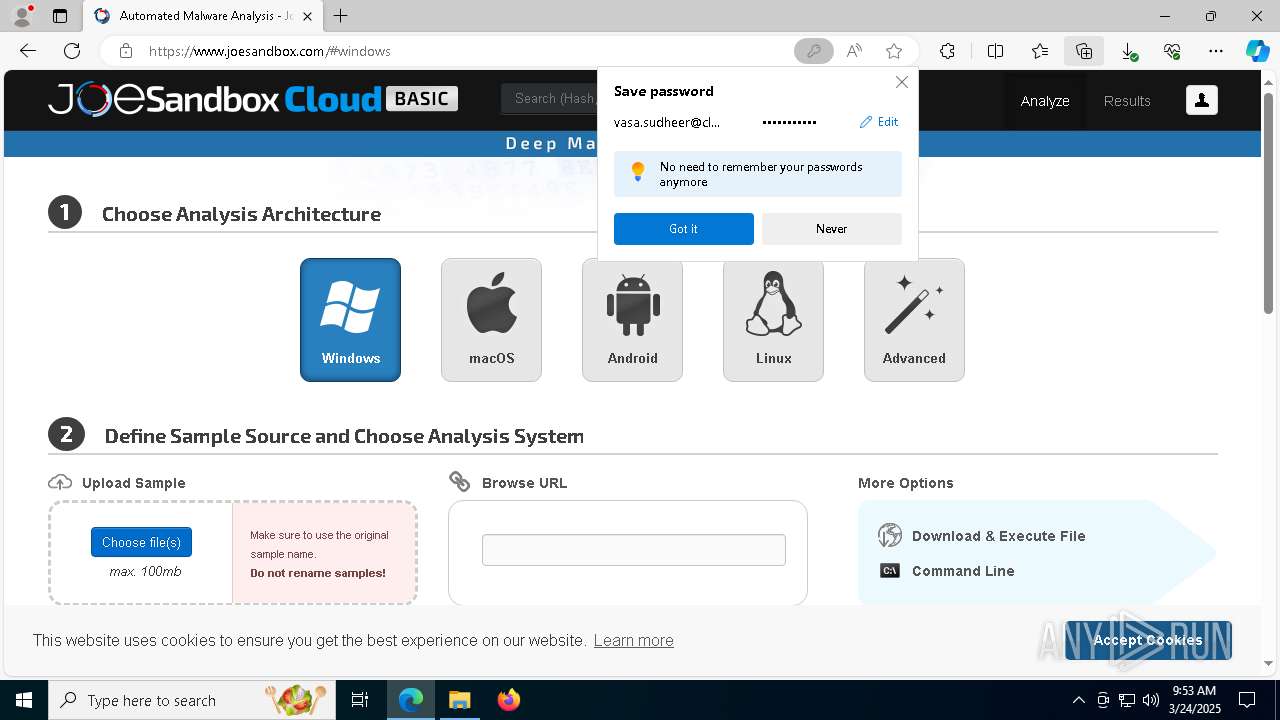Open Edge Settings and more menu

pyautogui.click(x=1216, y=51)
